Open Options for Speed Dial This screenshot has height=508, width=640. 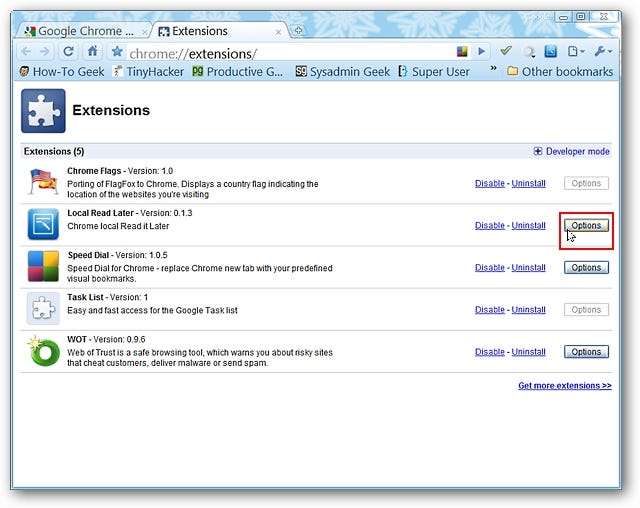586,268
